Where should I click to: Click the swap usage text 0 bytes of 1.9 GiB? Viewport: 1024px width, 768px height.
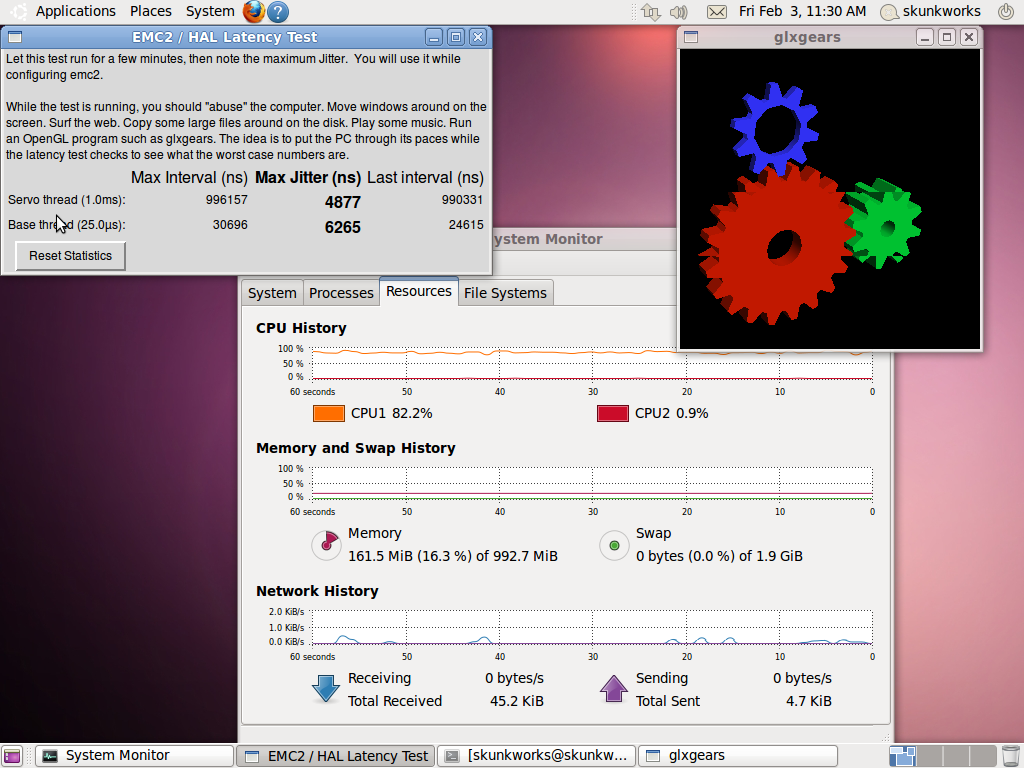pos(719,556)
